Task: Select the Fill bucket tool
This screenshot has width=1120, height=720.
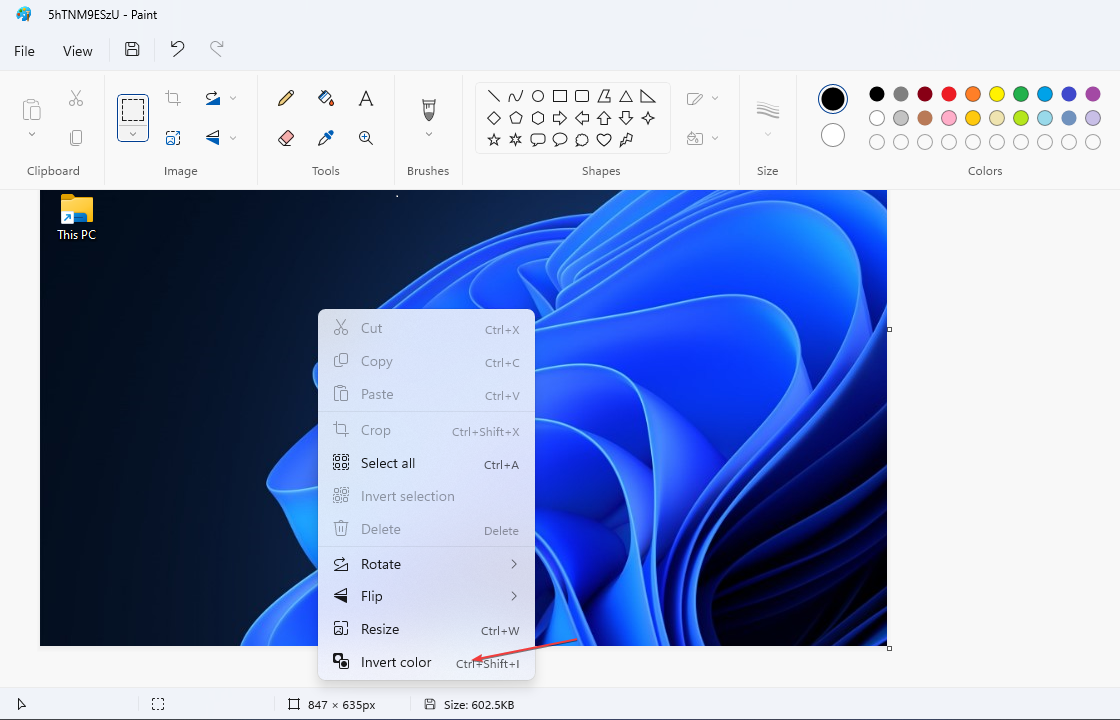Action: tap(326, 98)
